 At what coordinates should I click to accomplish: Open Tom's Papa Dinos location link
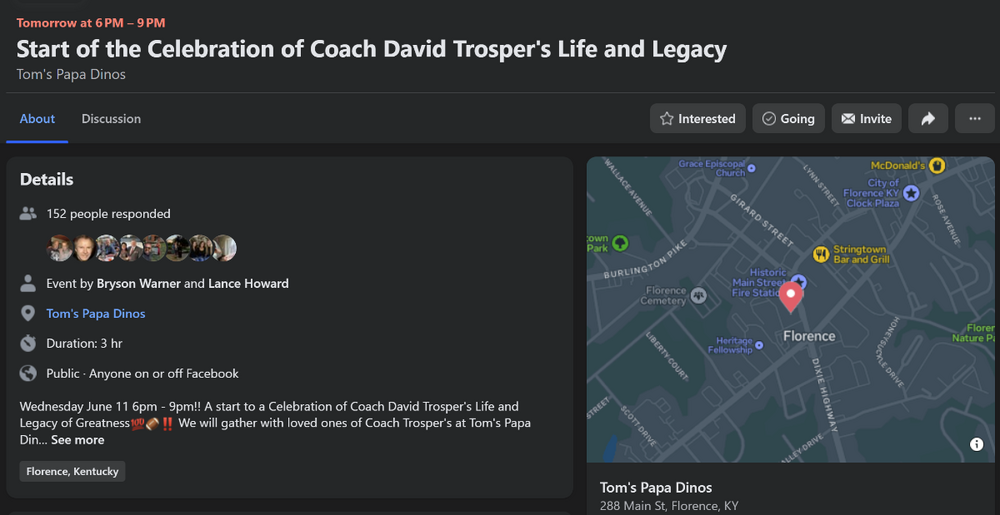tap(96, 314)
